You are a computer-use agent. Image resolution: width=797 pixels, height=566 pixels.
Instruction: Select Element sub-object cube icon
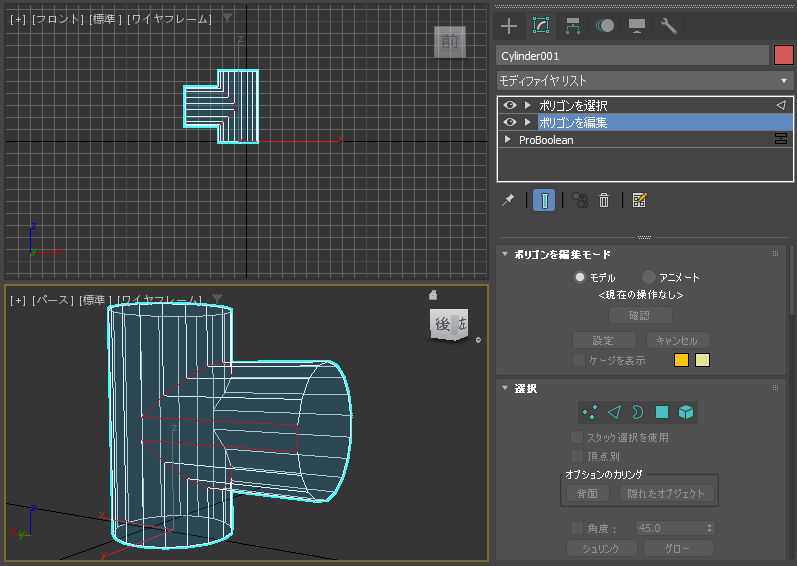686,412
